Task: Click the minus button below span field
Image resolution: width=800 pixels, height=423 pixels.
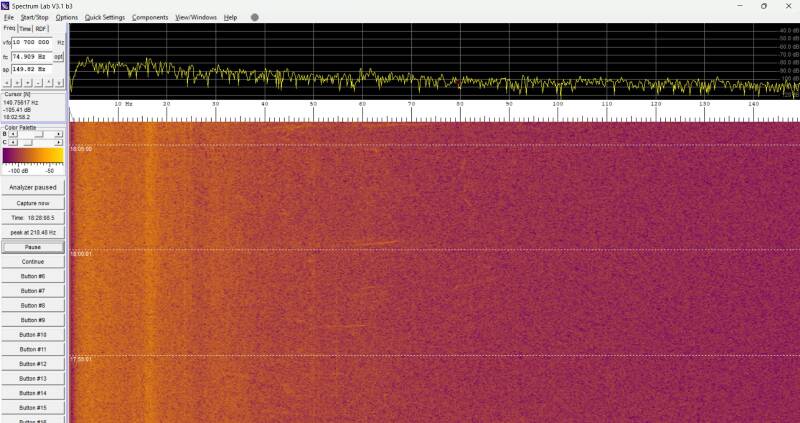Action: [x=39, y=83]
